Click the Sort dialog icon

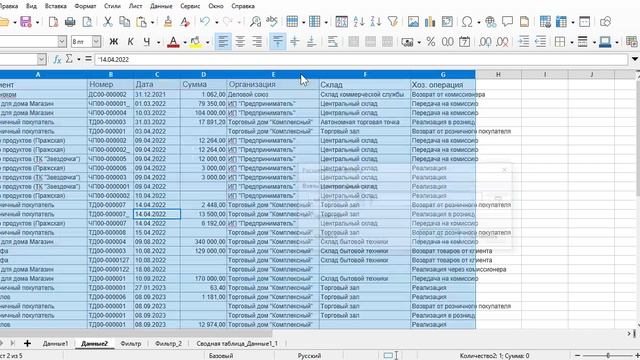tap(341, 22)
